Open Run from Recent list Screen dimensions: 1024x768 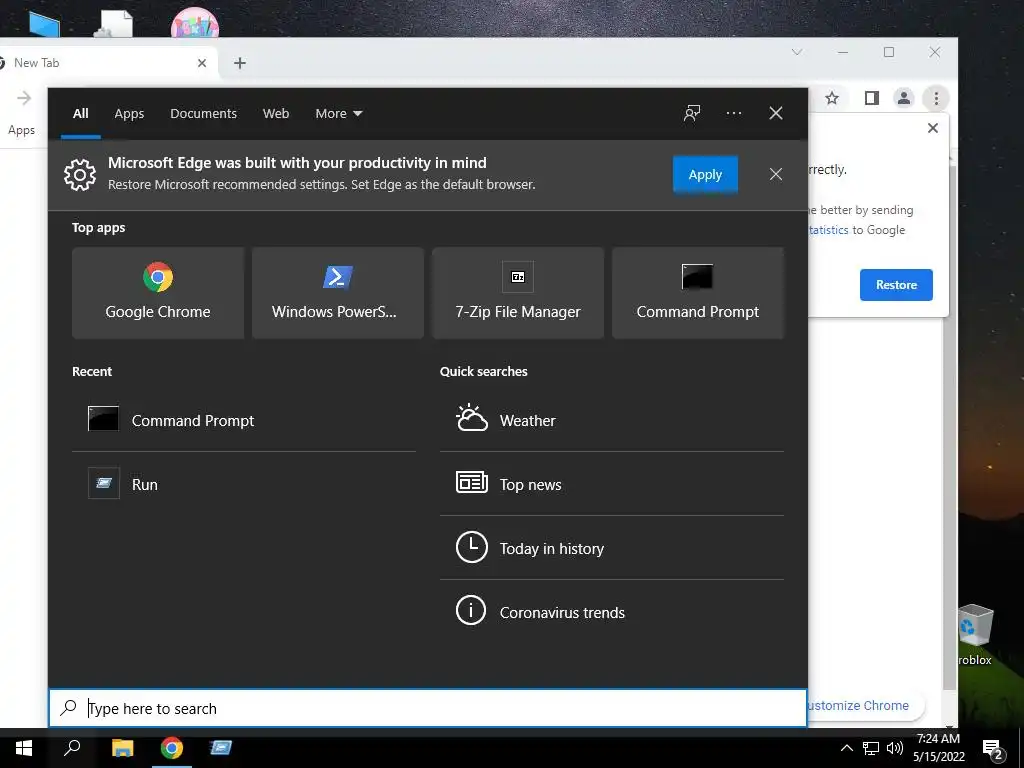244,484
